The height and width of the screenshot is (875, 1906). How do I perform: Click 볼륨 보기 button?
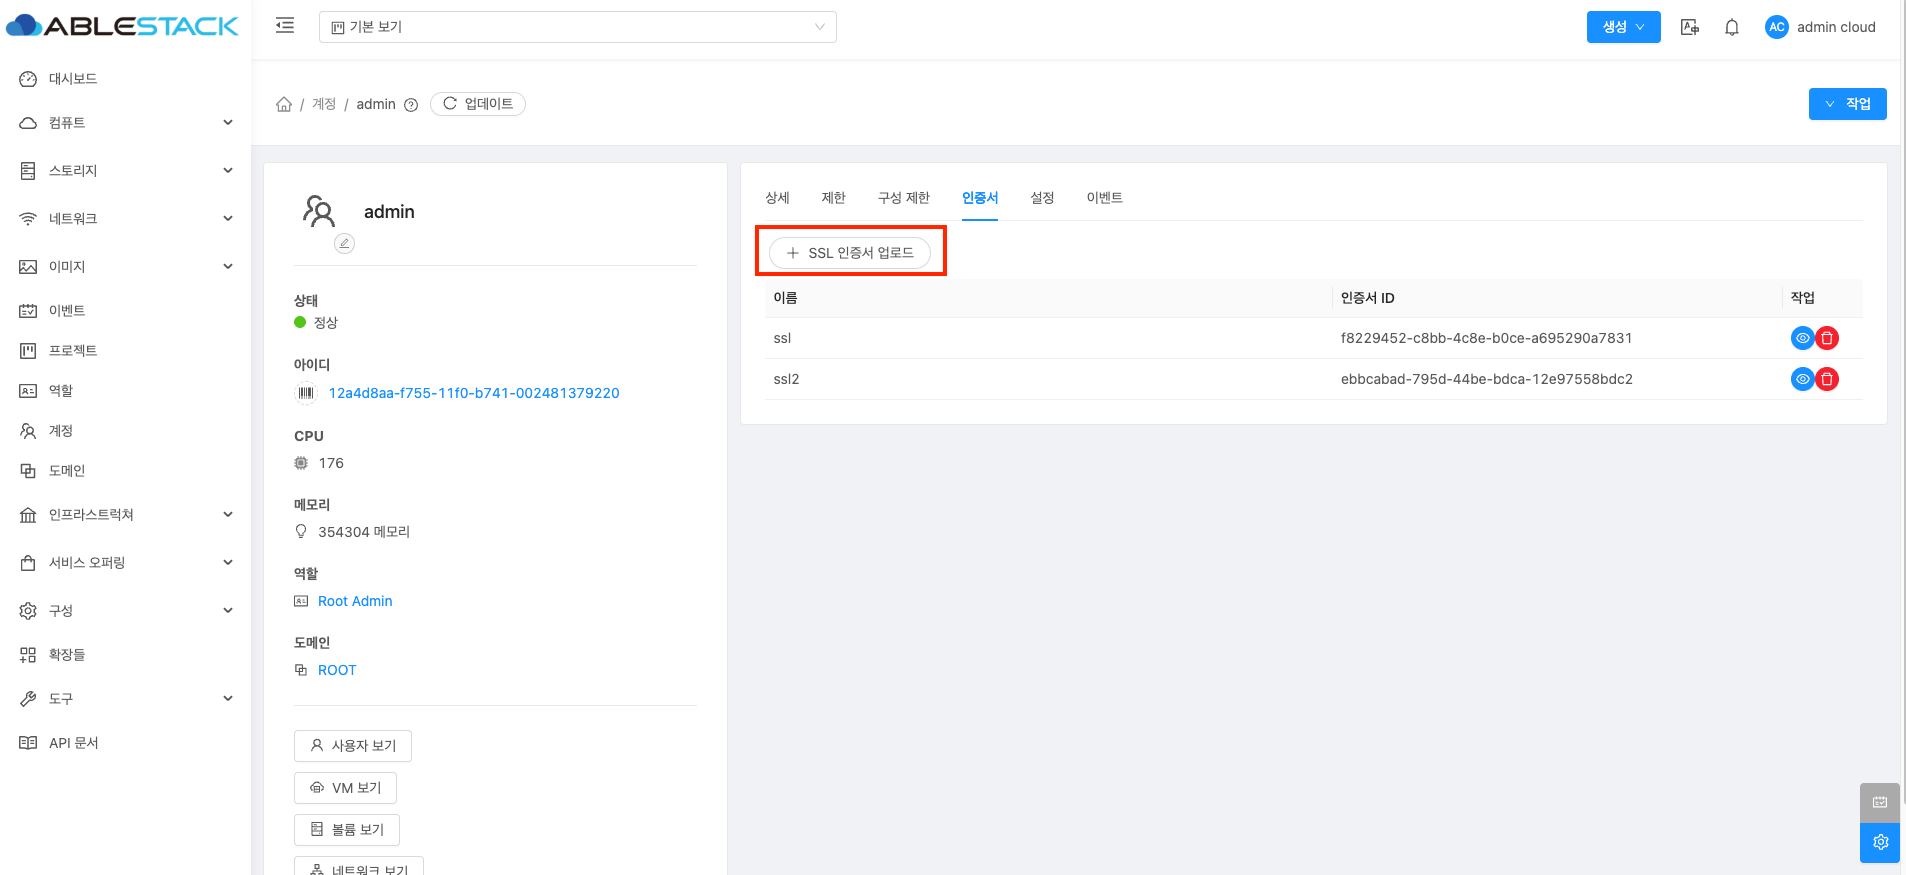click(x=347, y=830)
